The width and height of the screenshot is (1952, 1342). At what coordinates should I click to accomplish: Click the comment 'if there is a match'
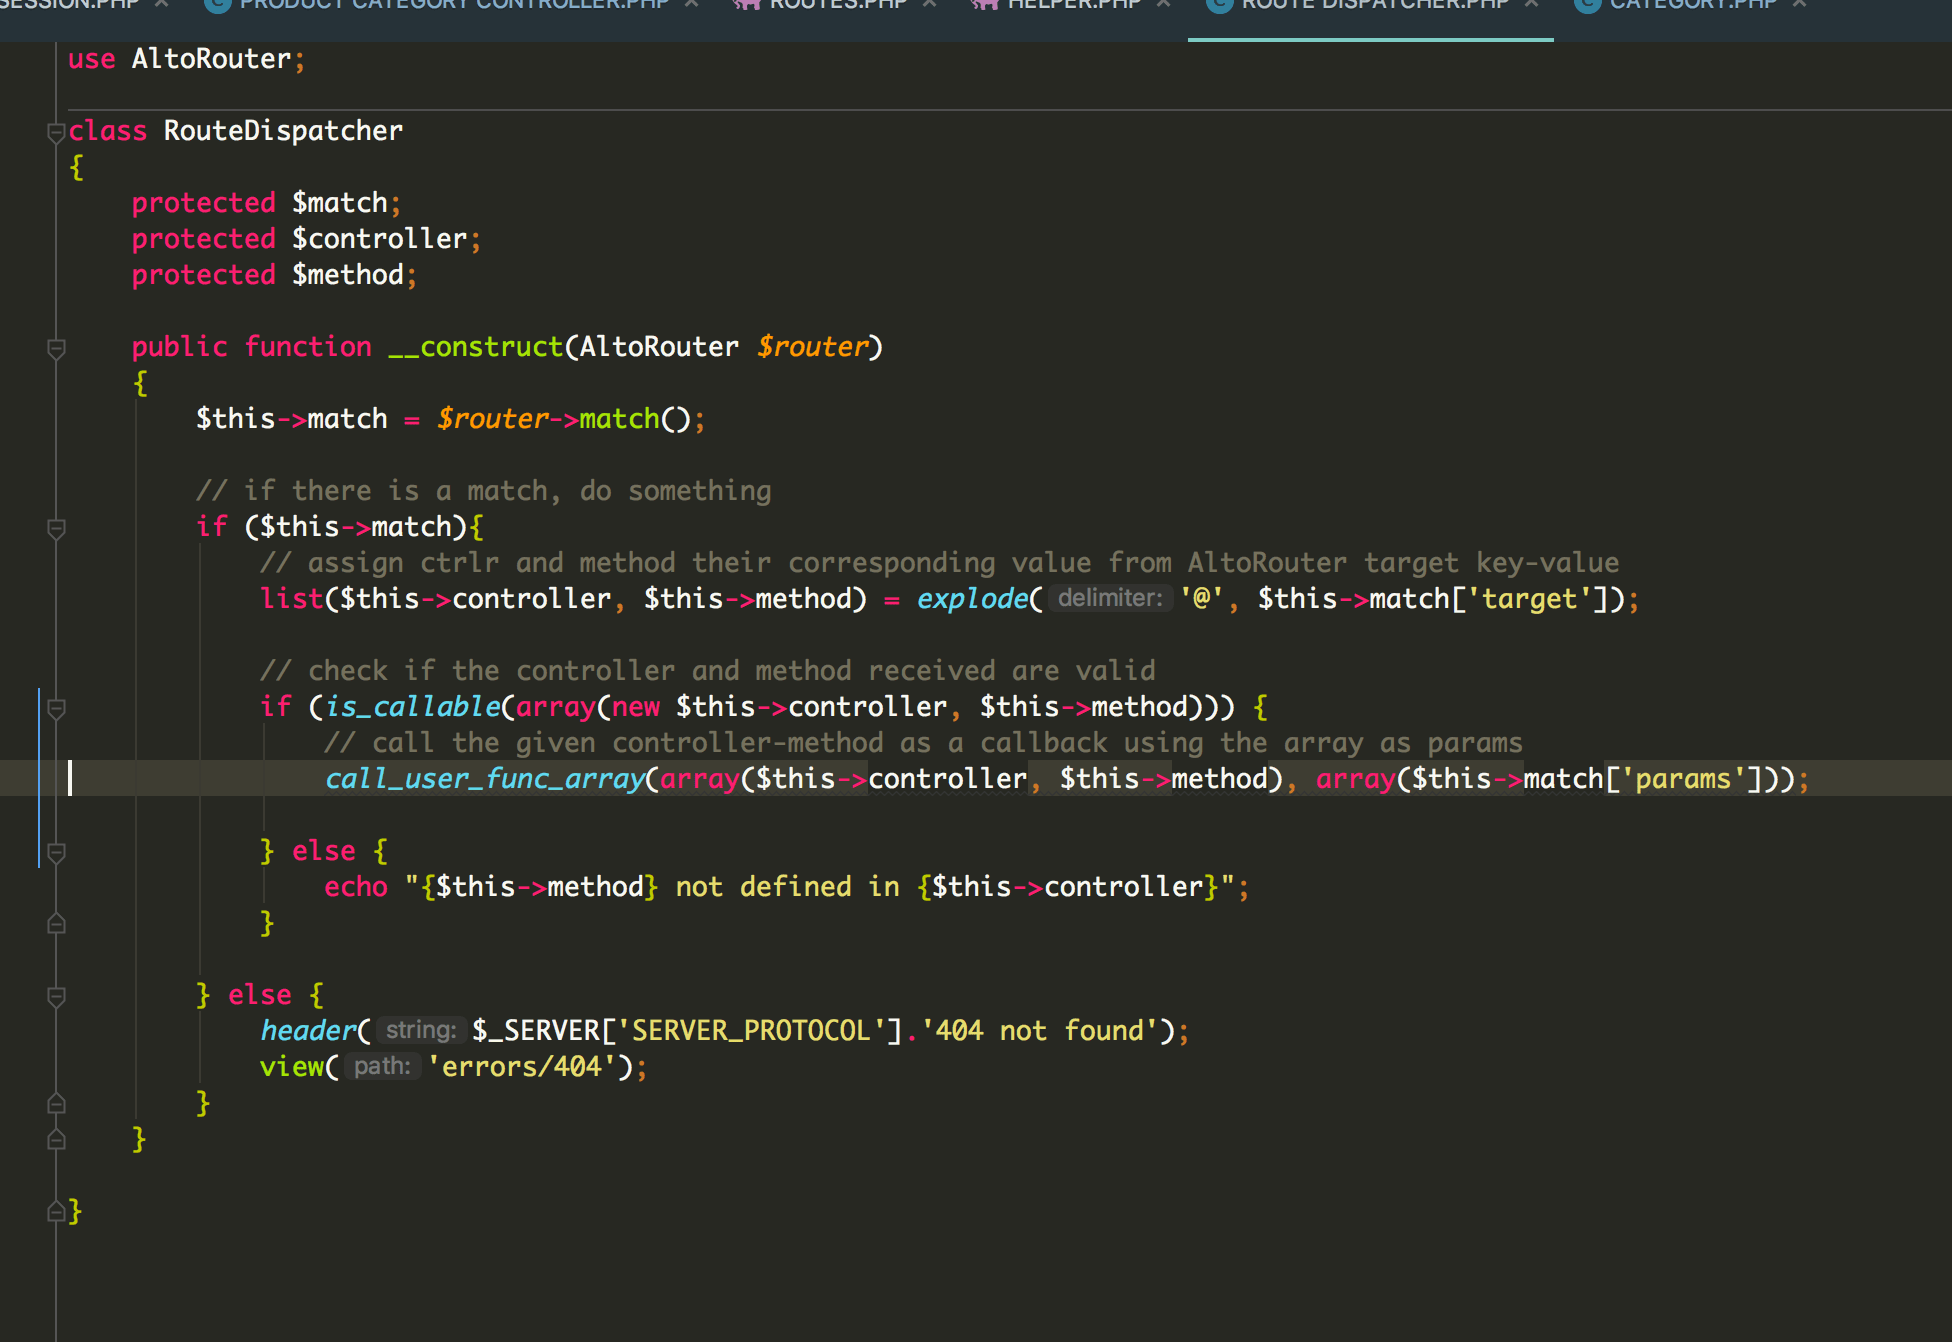483,491
